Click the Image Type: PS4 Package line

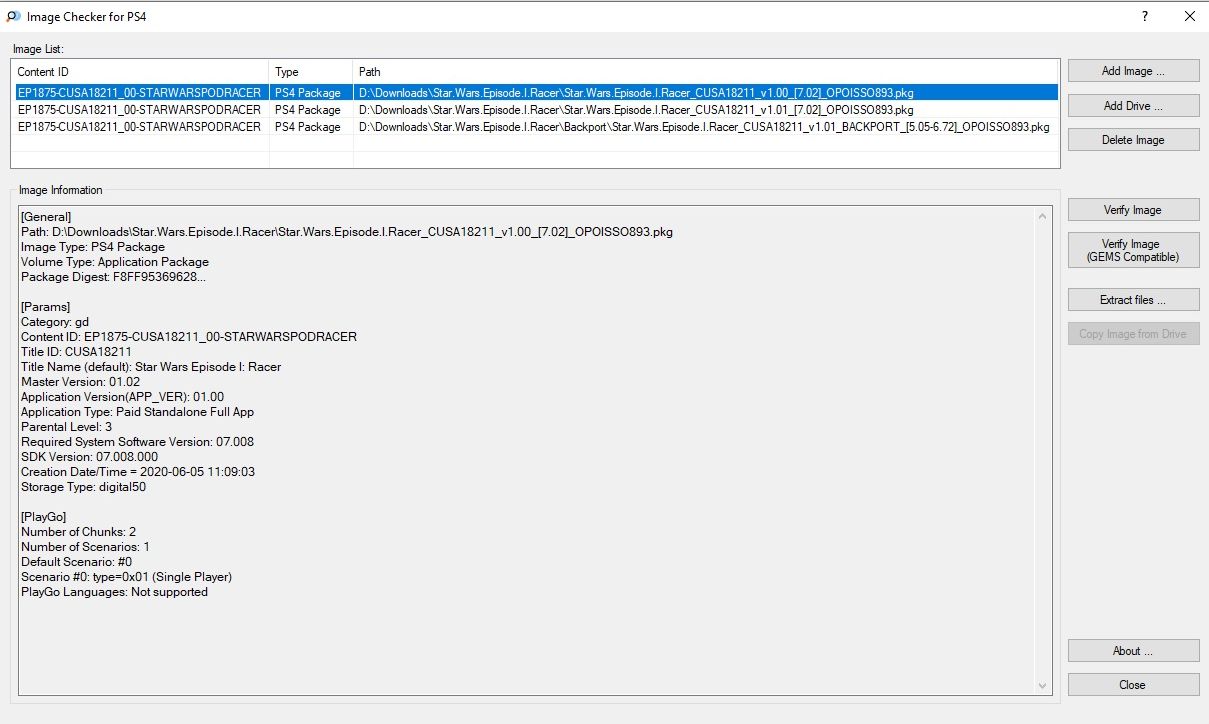[93, 247]
